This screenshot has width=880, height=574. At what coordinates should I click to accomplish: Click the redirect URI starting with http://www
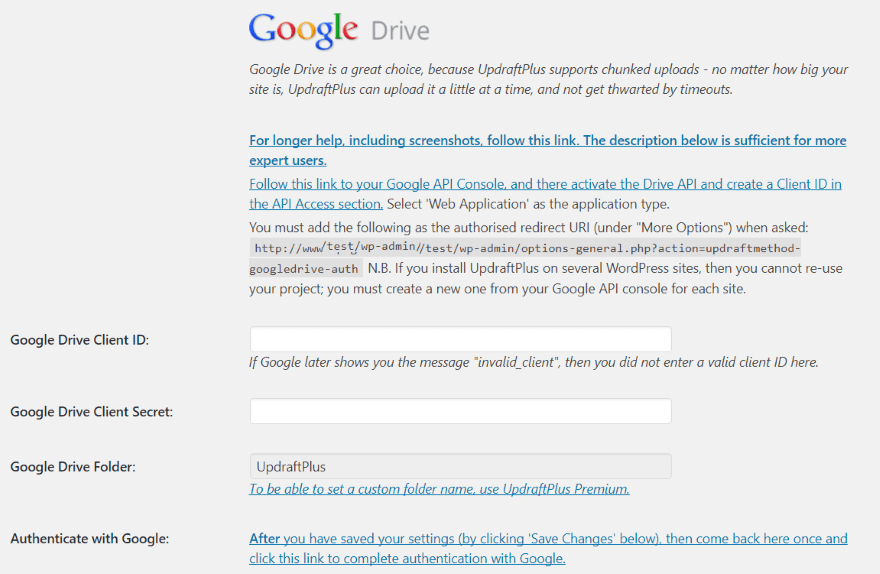[x=527, y=248]
